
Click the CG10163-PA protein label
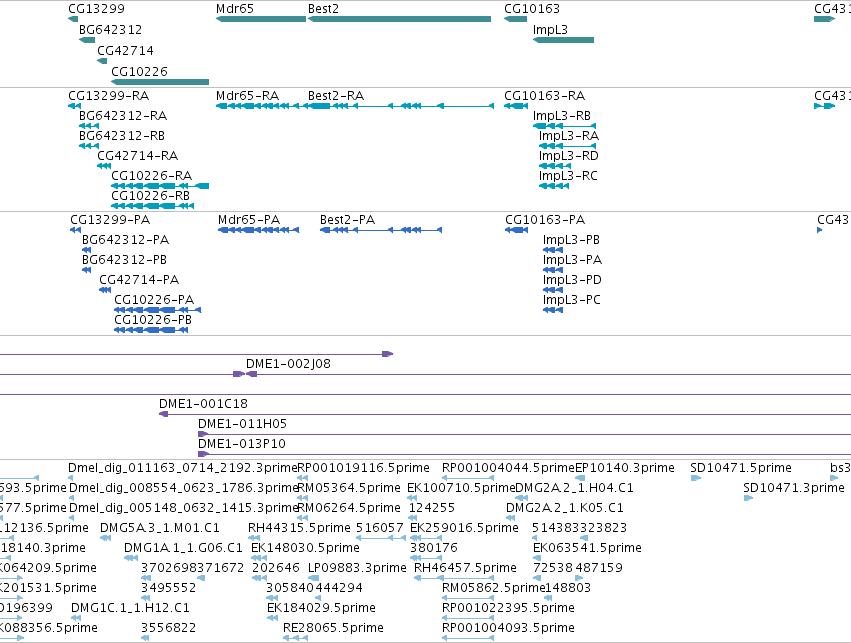coord(545,220)
